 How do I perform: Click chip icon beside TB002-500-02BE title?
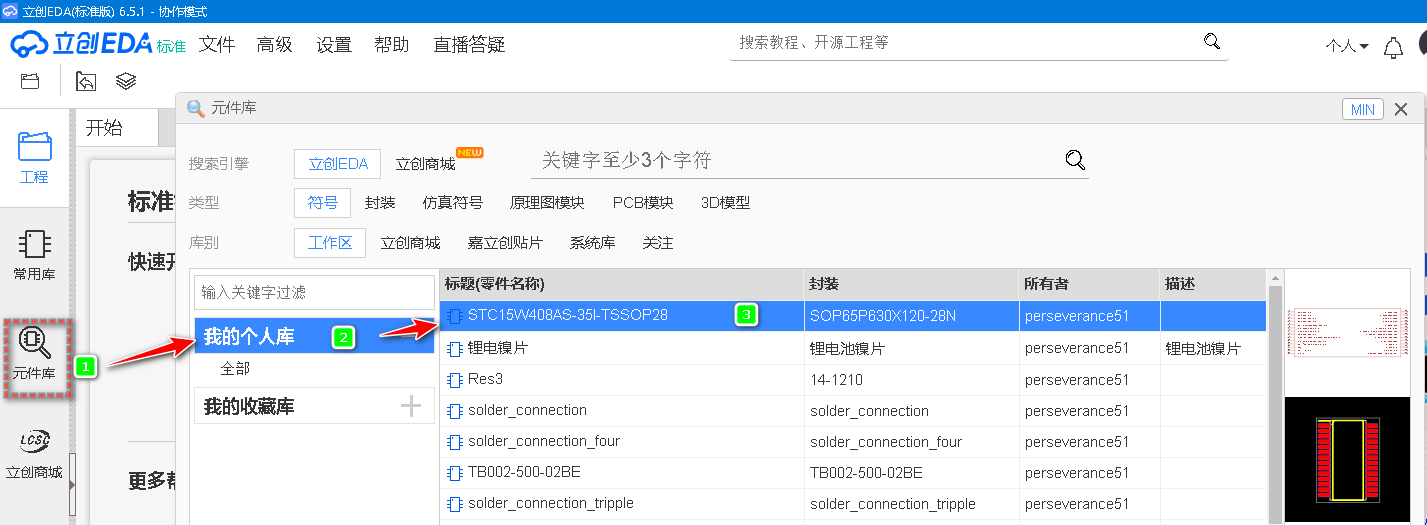pos(455,473)
